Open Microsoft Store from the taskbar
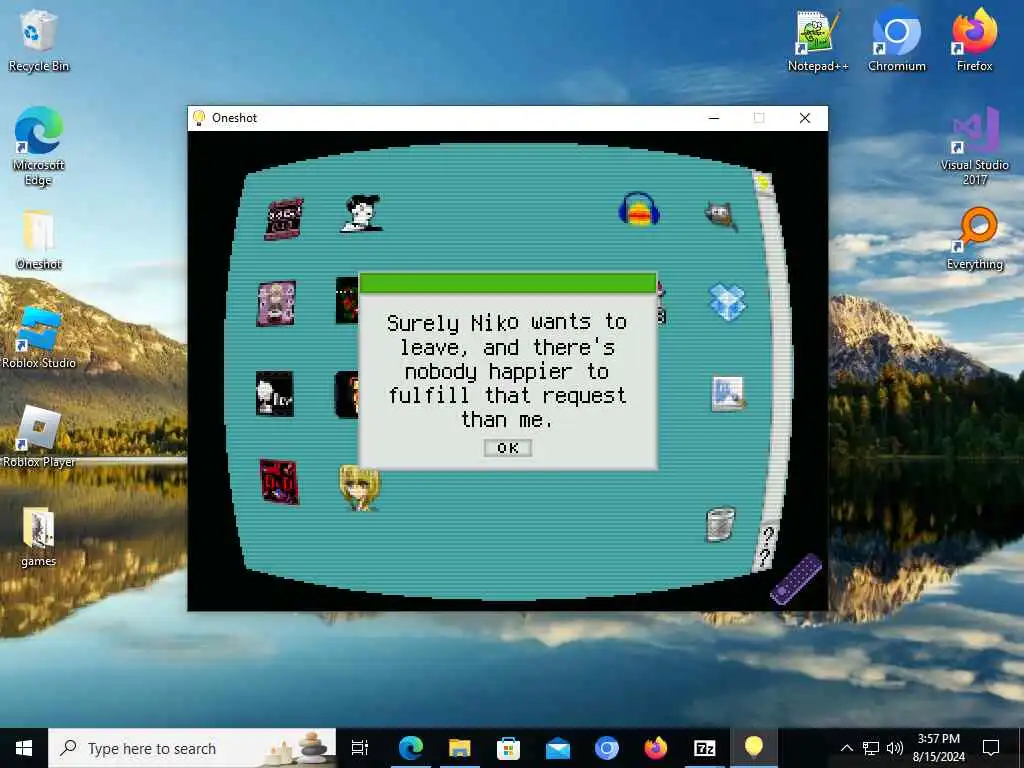The width and height of the screenshot is (1024, 768). click(x=508, y=748)
